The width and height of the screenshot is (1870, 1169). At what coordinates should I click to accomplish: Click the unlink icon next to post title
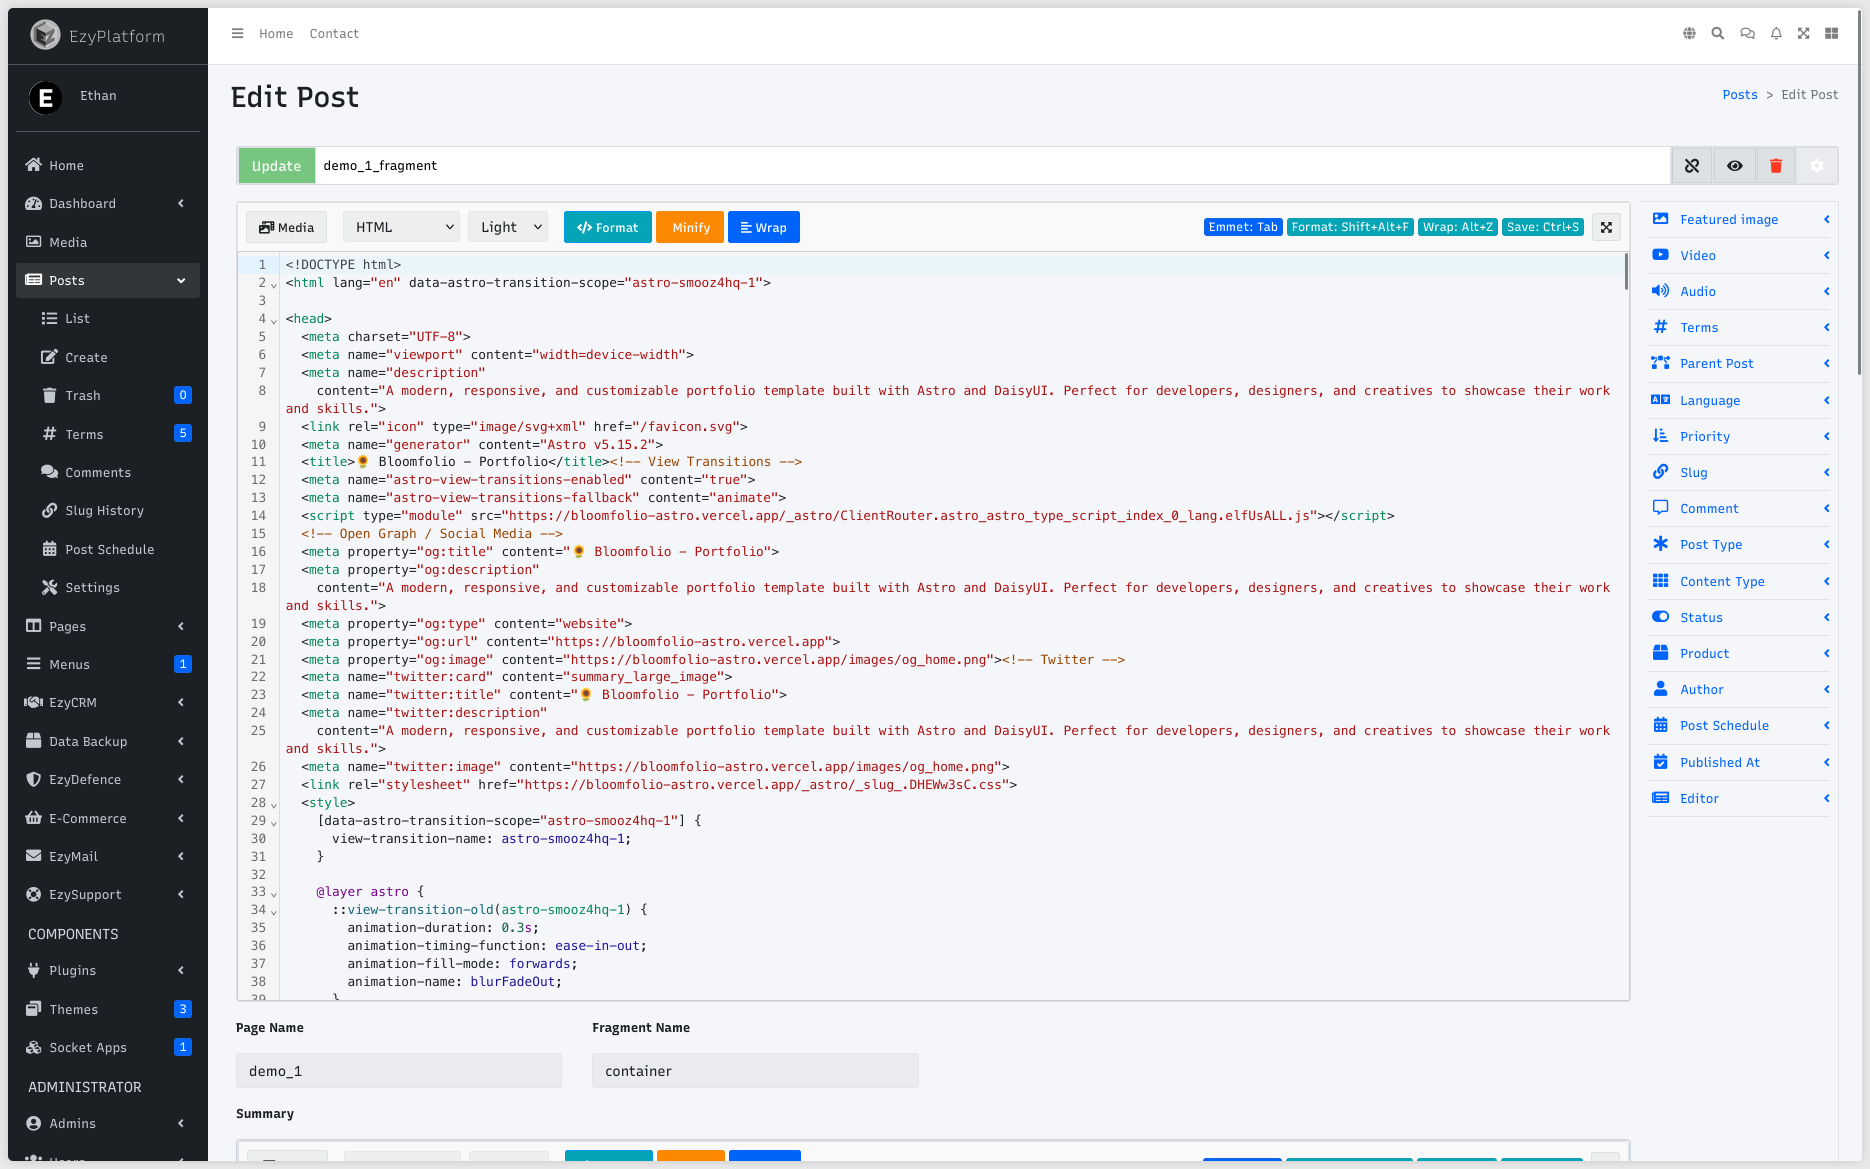[x=1692, y=166]
